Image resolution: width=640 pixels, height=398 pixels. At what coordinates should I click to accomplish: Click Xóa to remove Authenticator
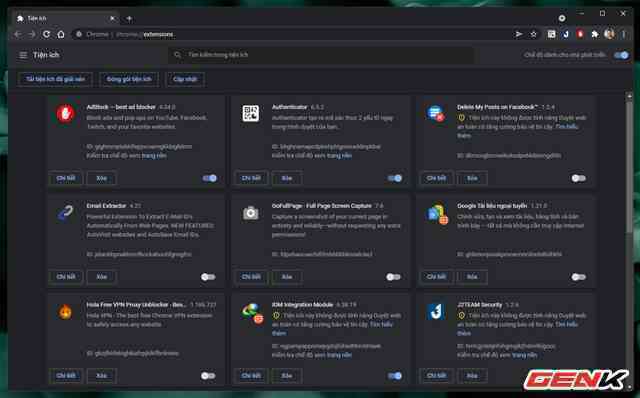coord(287,178)
